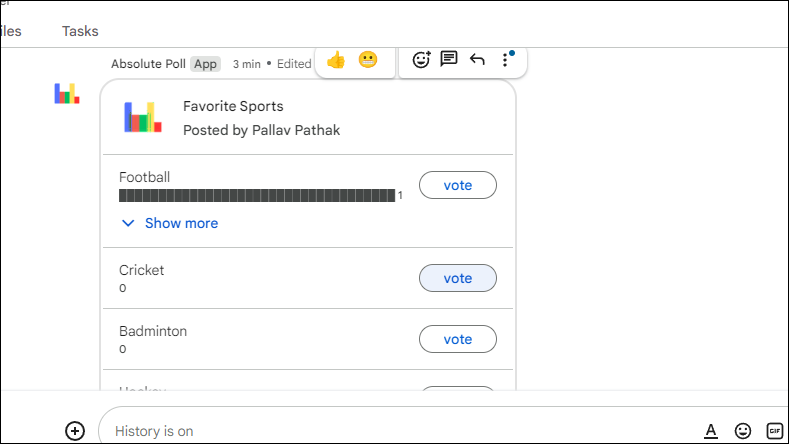Reply in thread to the poll message
789x444 pixels.
pyautogui.click(x=449, y=60)
